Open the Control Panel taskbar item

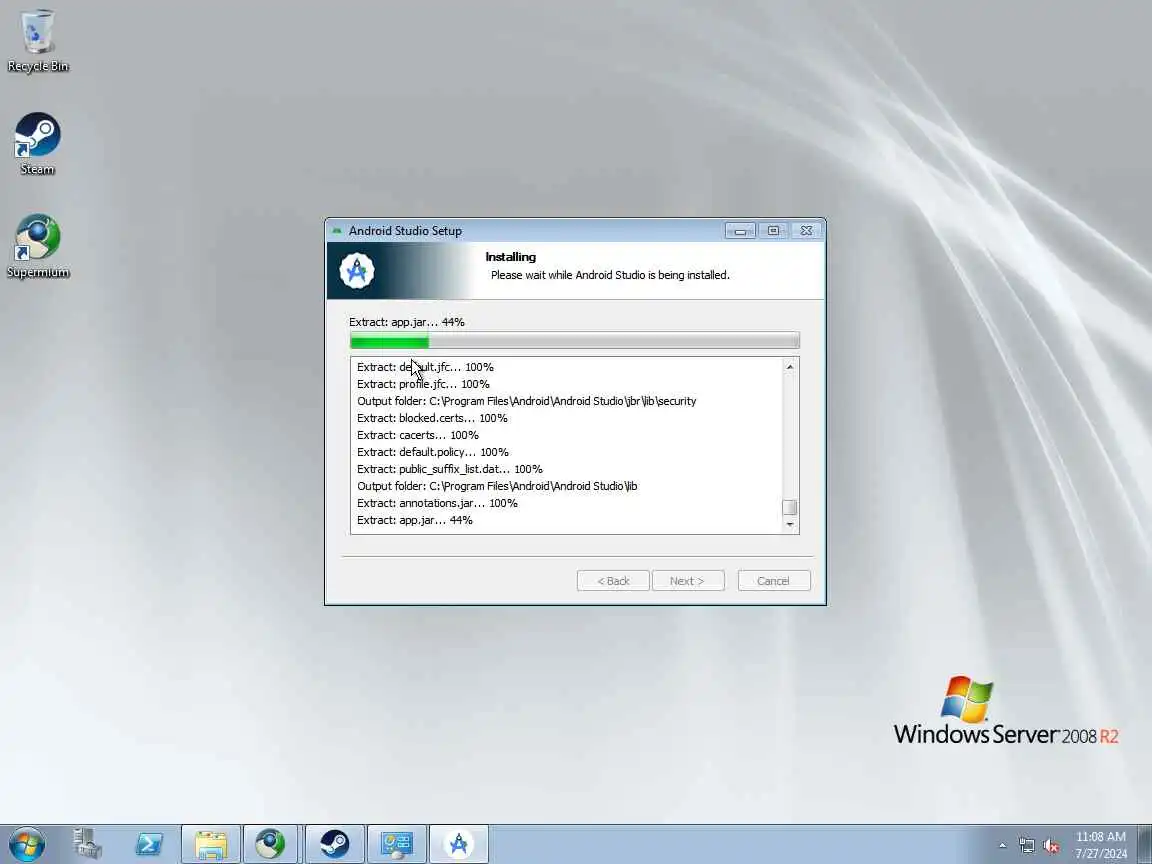(x=397, y=844)
